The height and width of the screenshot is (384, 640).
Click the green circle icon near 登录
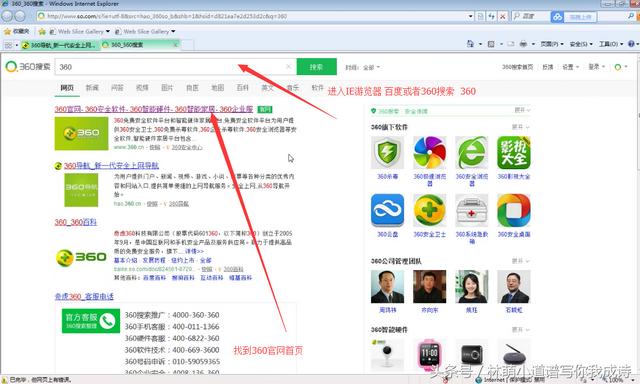pyautogui.click(x=618, y=67)
